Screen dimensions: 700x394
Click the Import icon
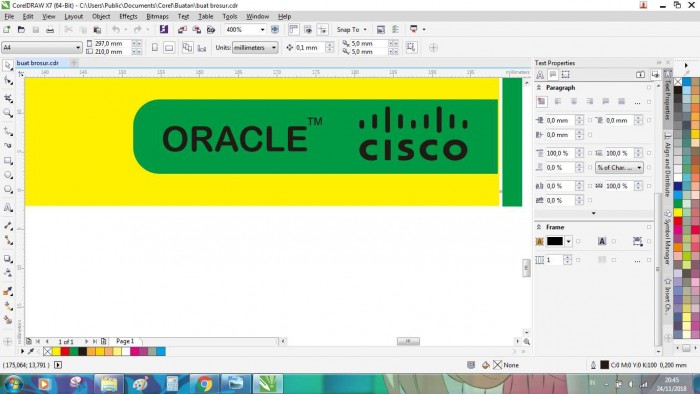point(182,29)
